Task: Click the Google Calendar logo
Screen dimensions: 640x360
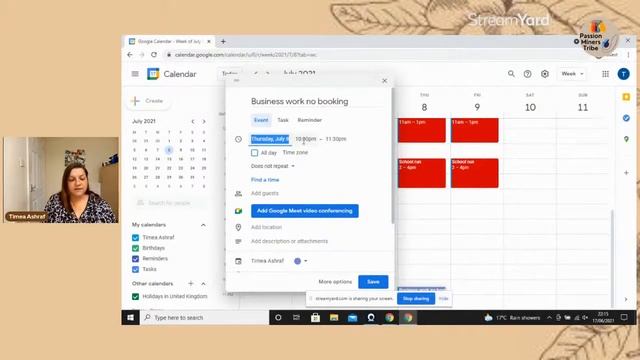Action: [x=153, y=74]
